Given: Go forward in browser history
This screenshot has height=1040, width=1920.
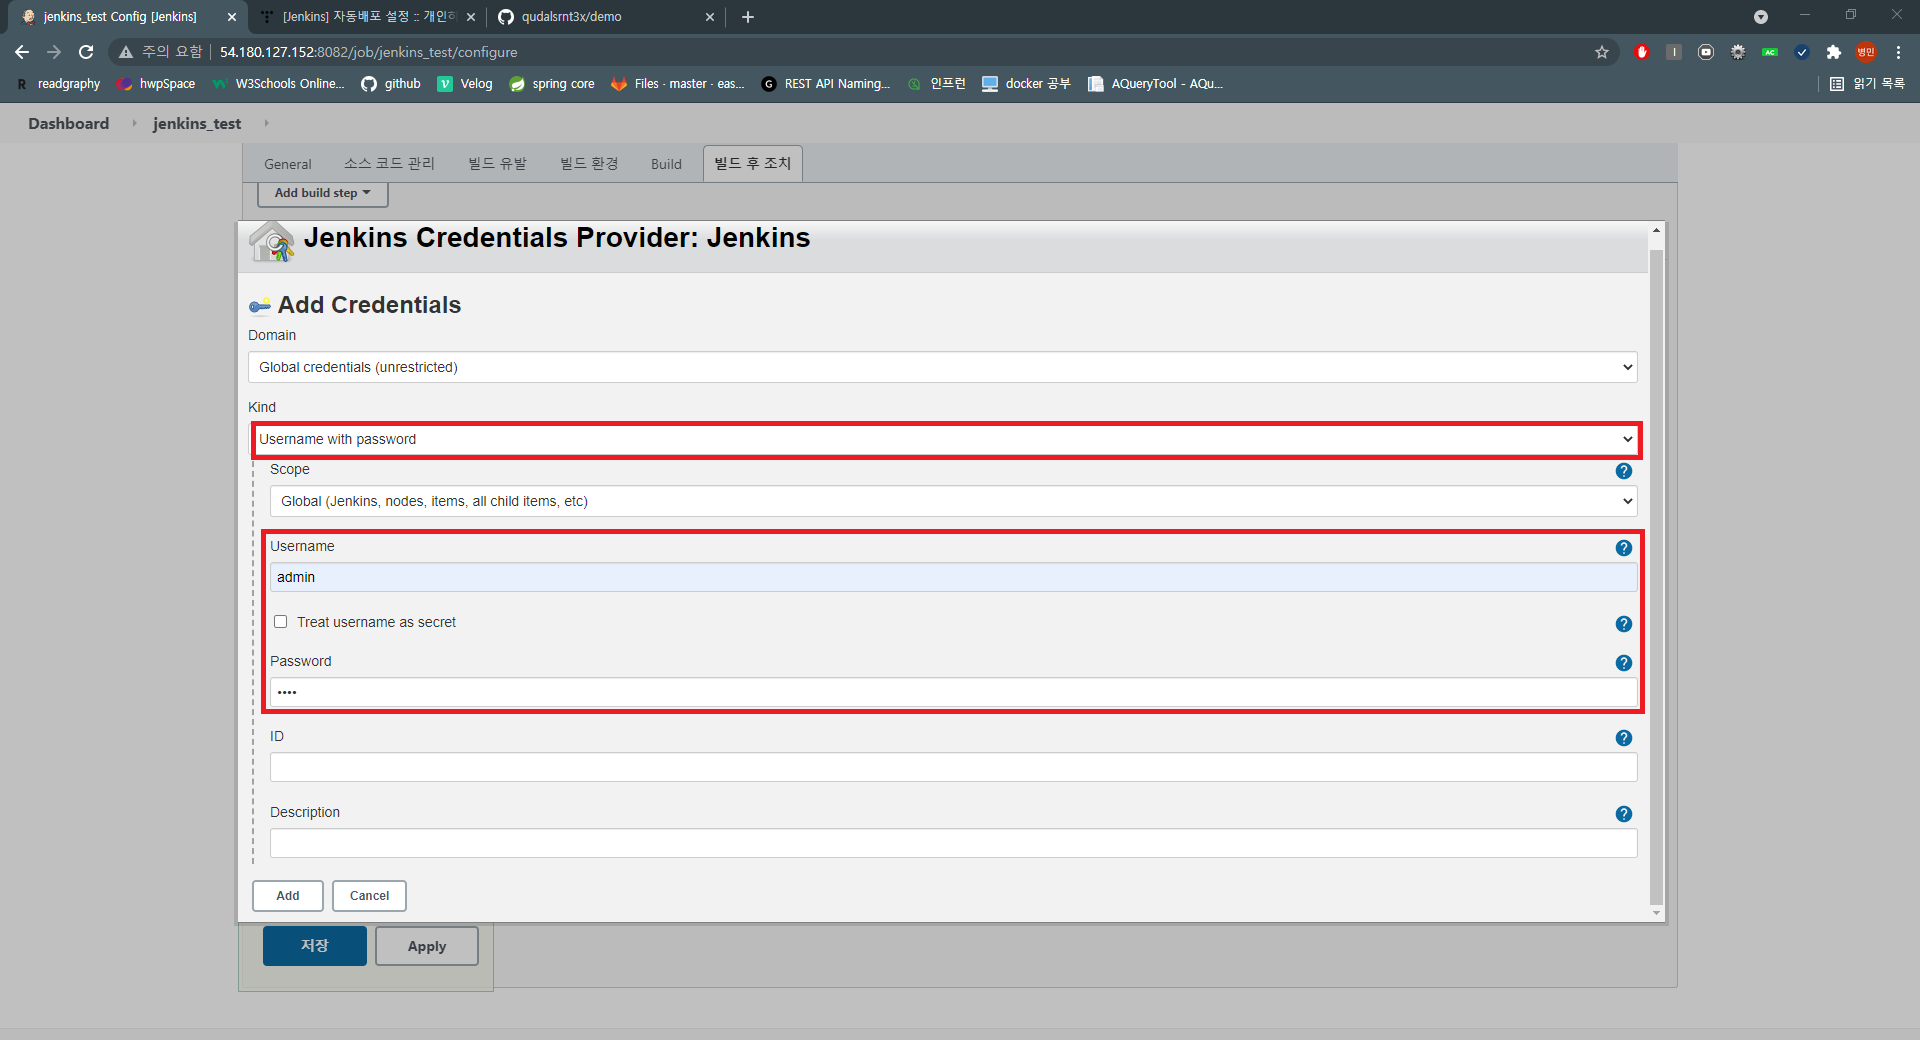Looking at the screenshot, I should 54,52.
